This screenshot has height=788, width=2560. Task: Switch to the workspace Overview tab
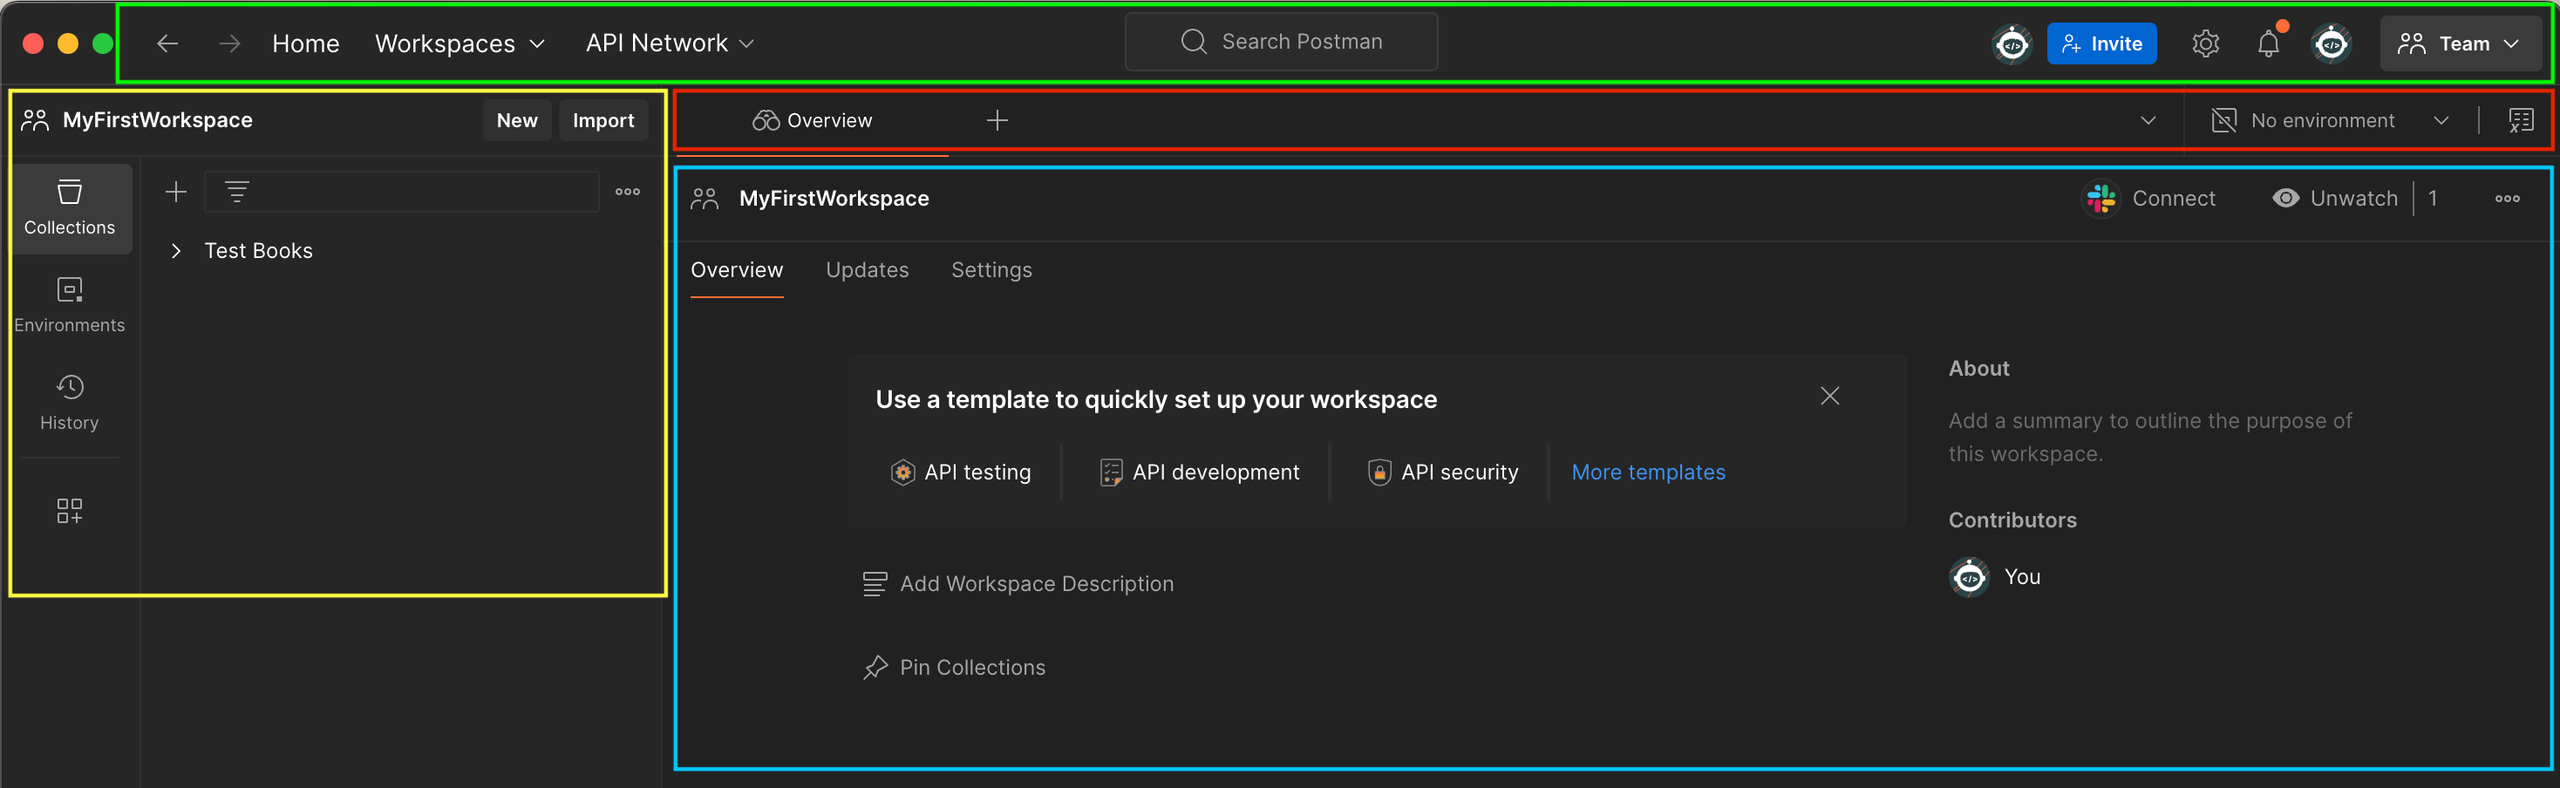(737, 270)
